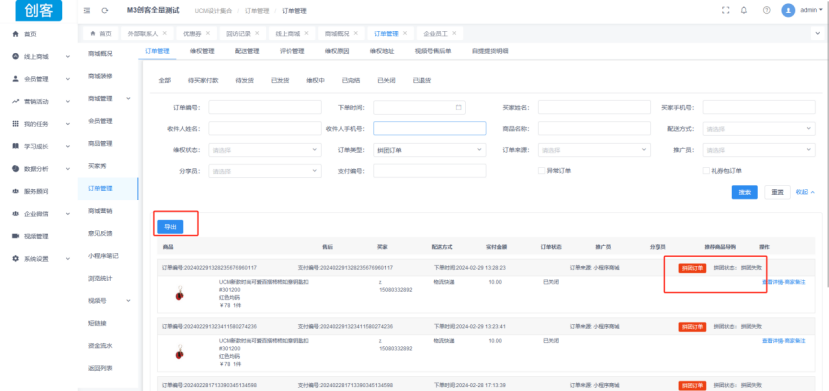Image resolution: width=829 pixels, height=391 pixels.
Task: Open 商城装修 in the secondary sidebar
Action: coord(100,76)
